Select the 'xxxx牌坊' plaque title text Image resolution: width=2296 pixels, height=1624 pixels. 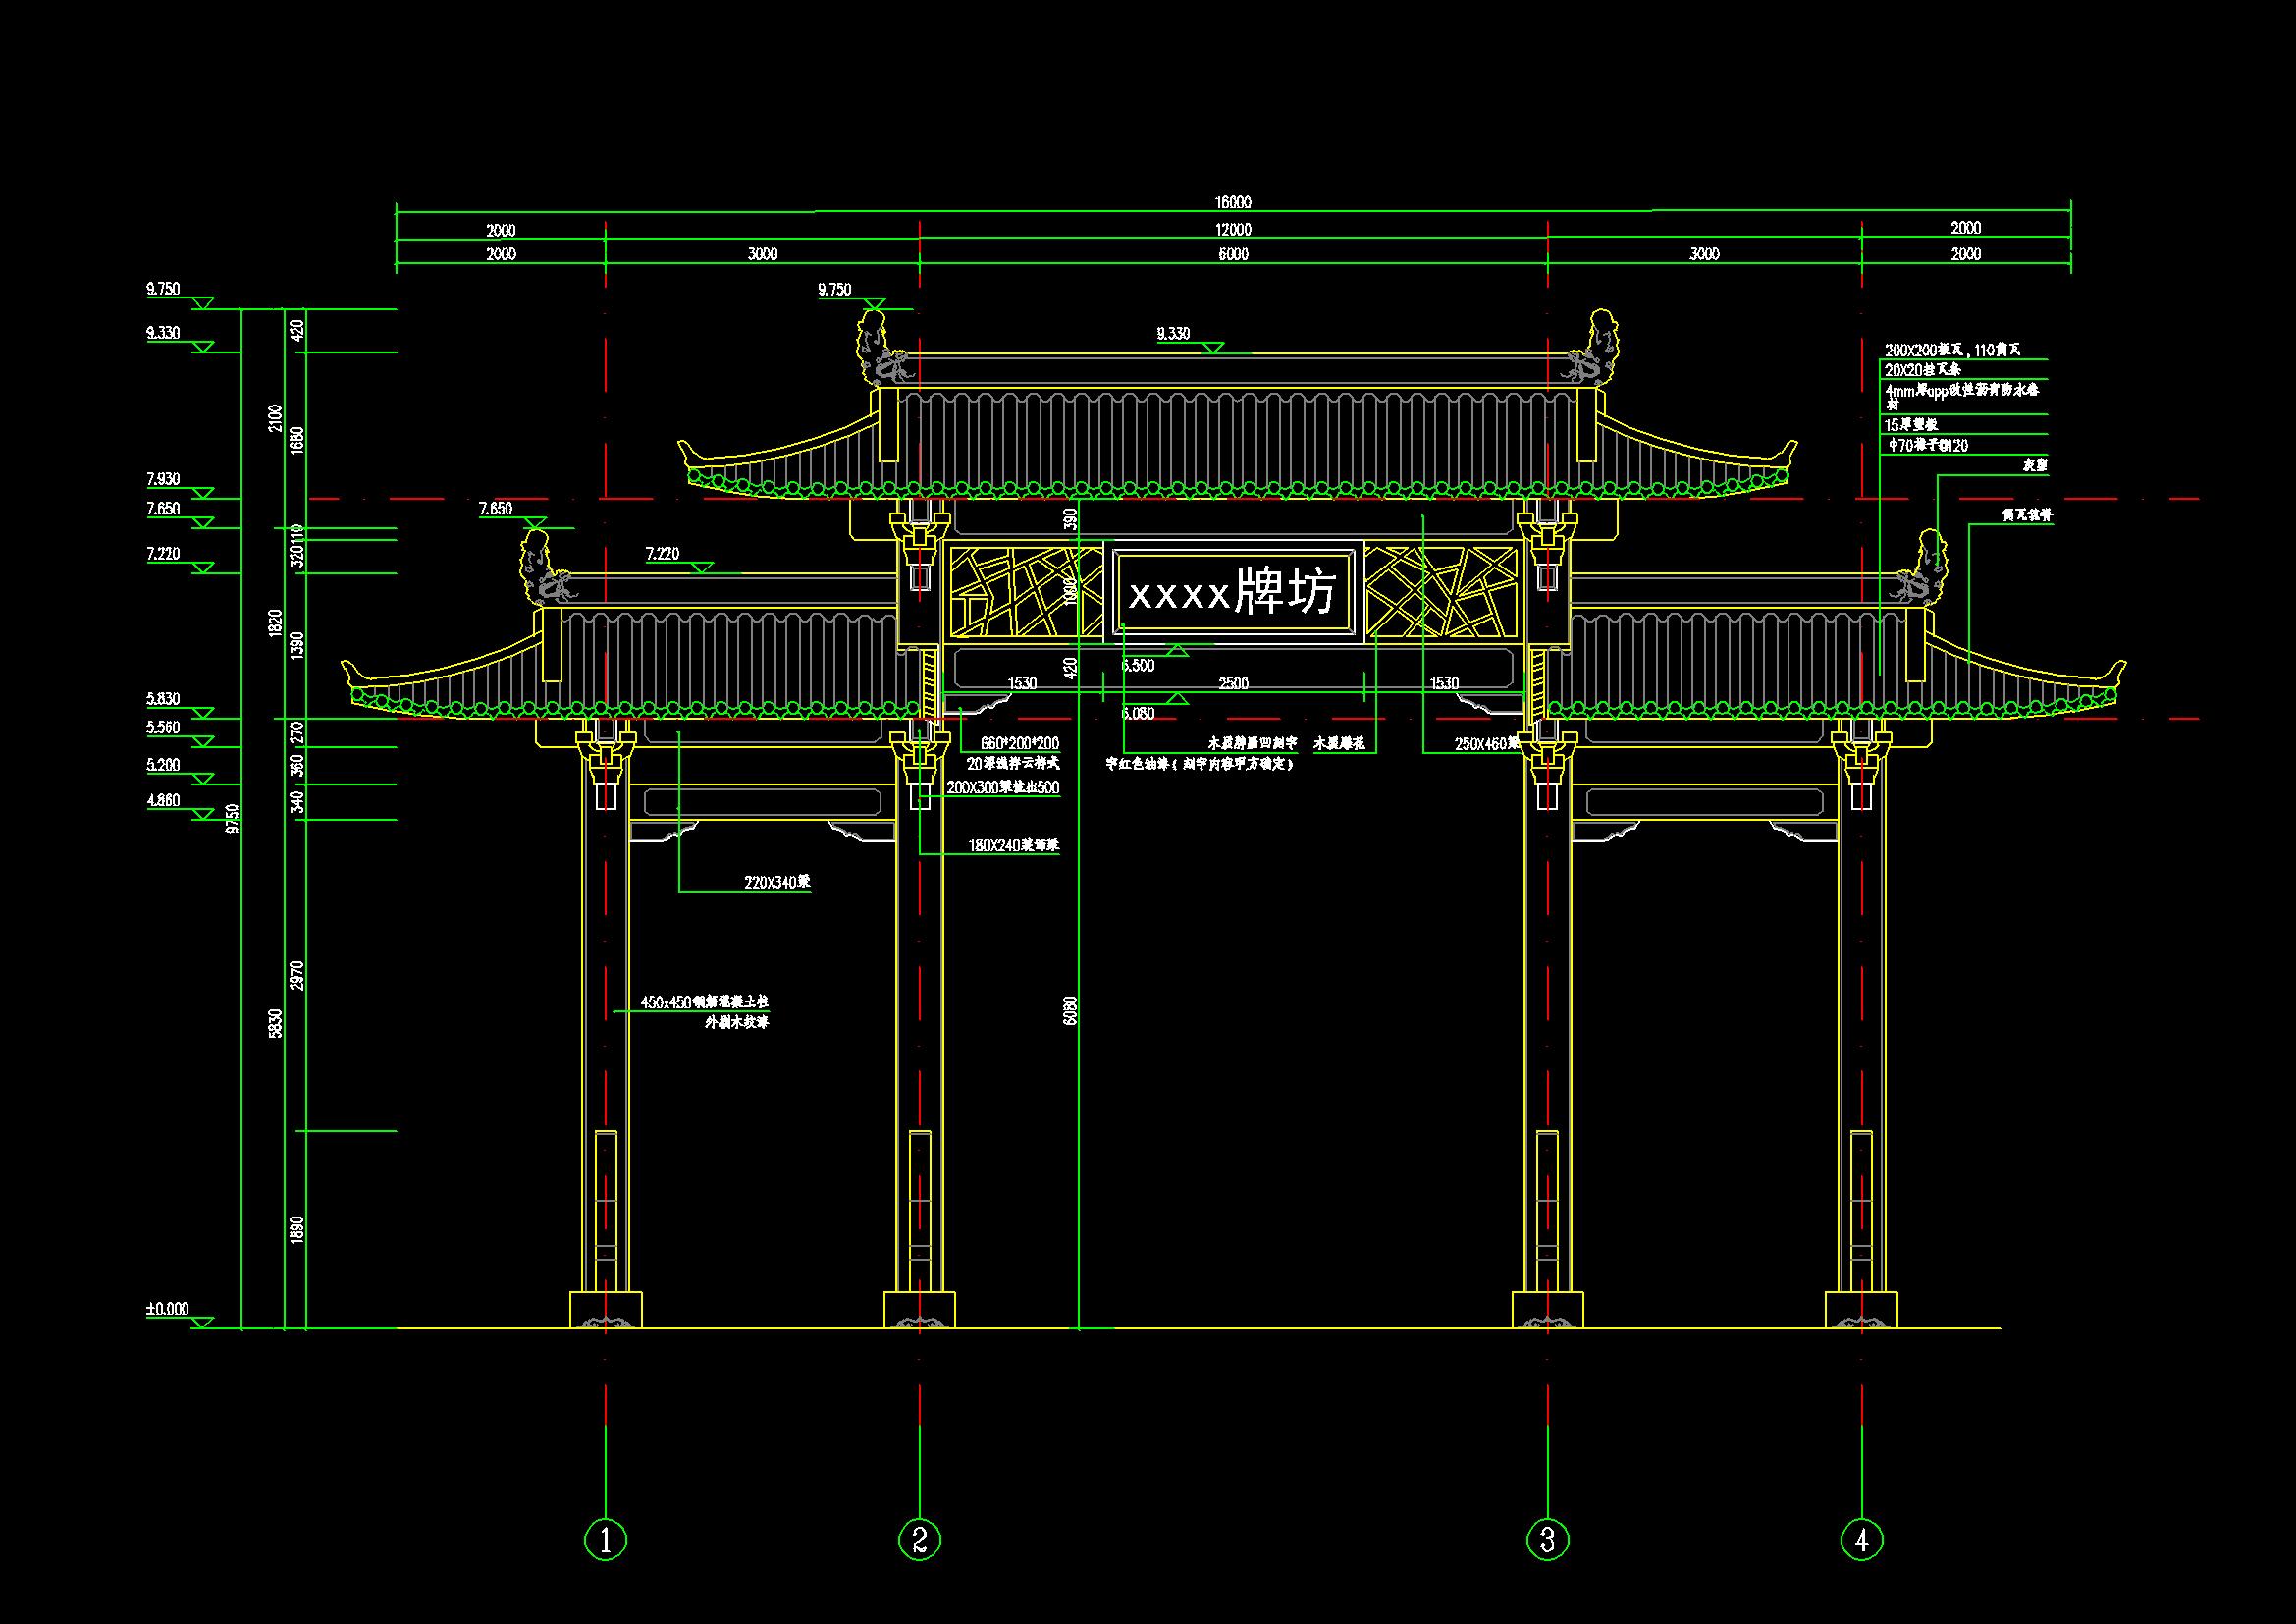pos(1232,592)
